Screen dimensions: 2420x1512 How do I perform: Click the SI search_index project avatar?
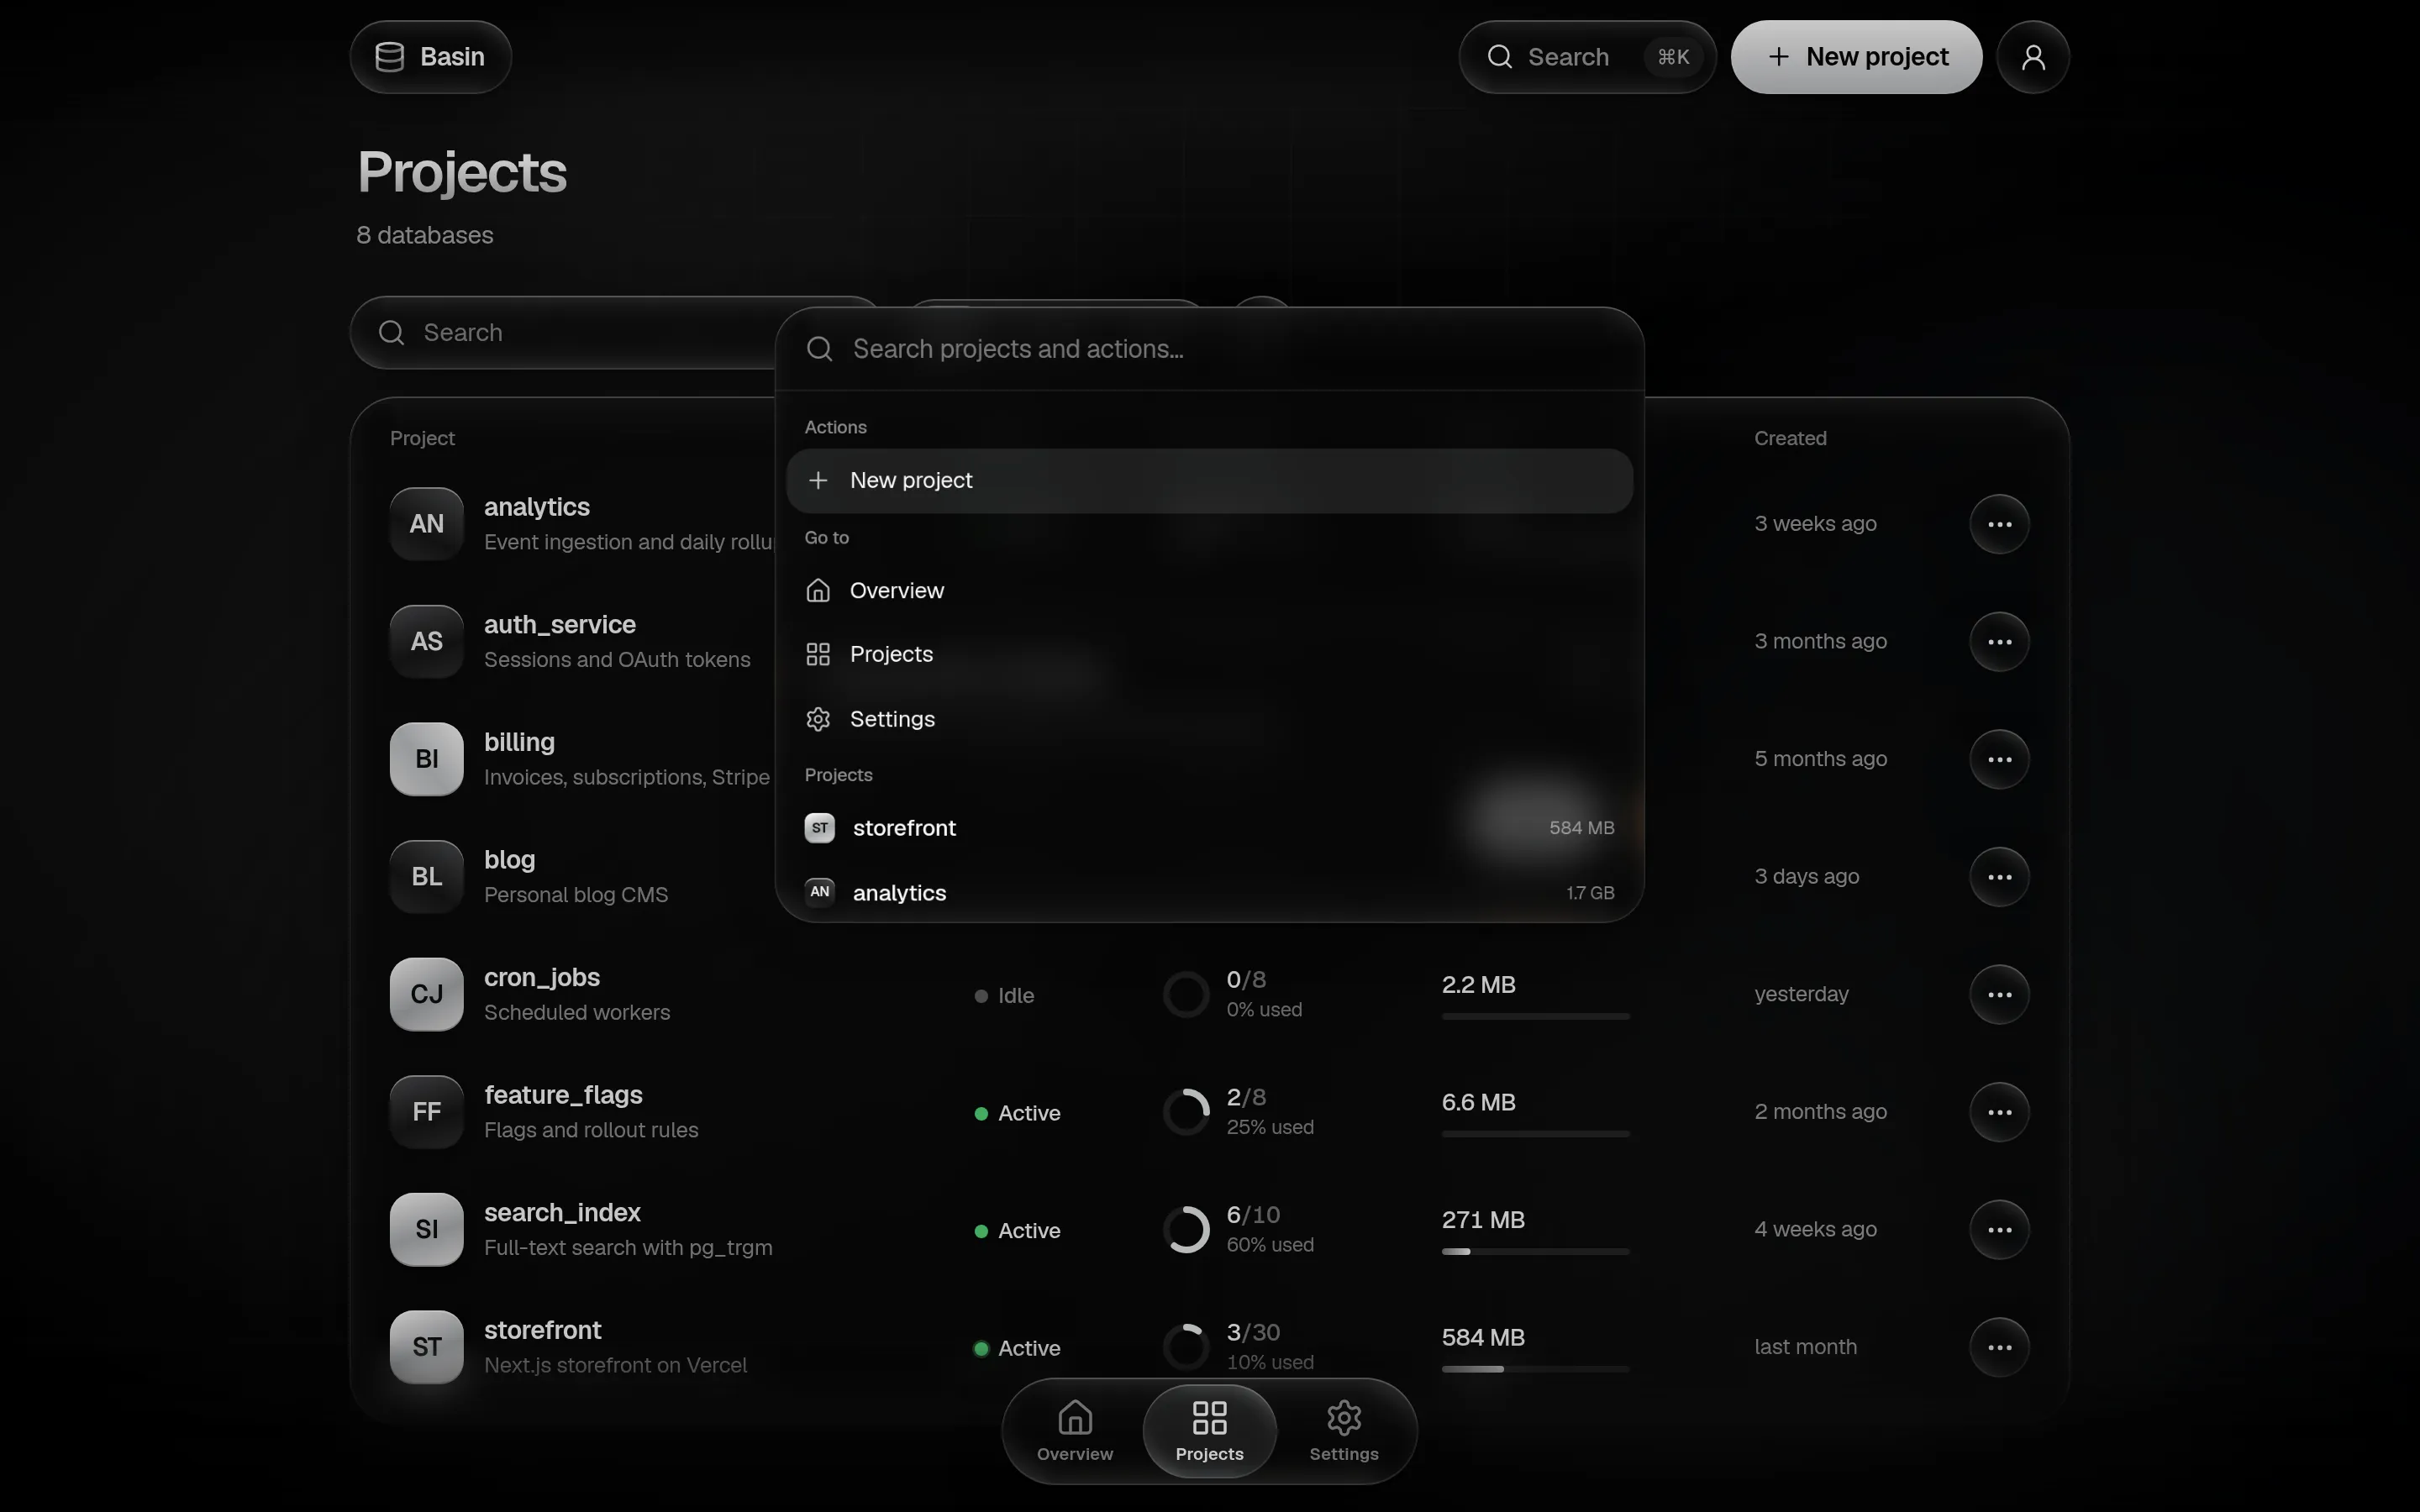[427, 1230]
